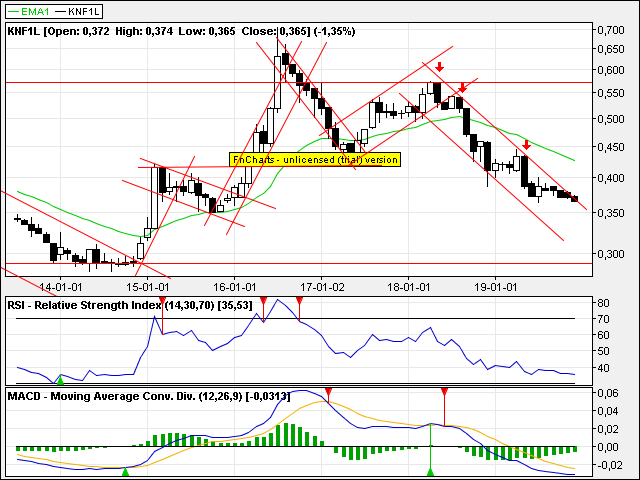The width and height of the screenshot is (640, 480).
Task: Click the 0,500 price axis label
Action: [x=611, y=119]
